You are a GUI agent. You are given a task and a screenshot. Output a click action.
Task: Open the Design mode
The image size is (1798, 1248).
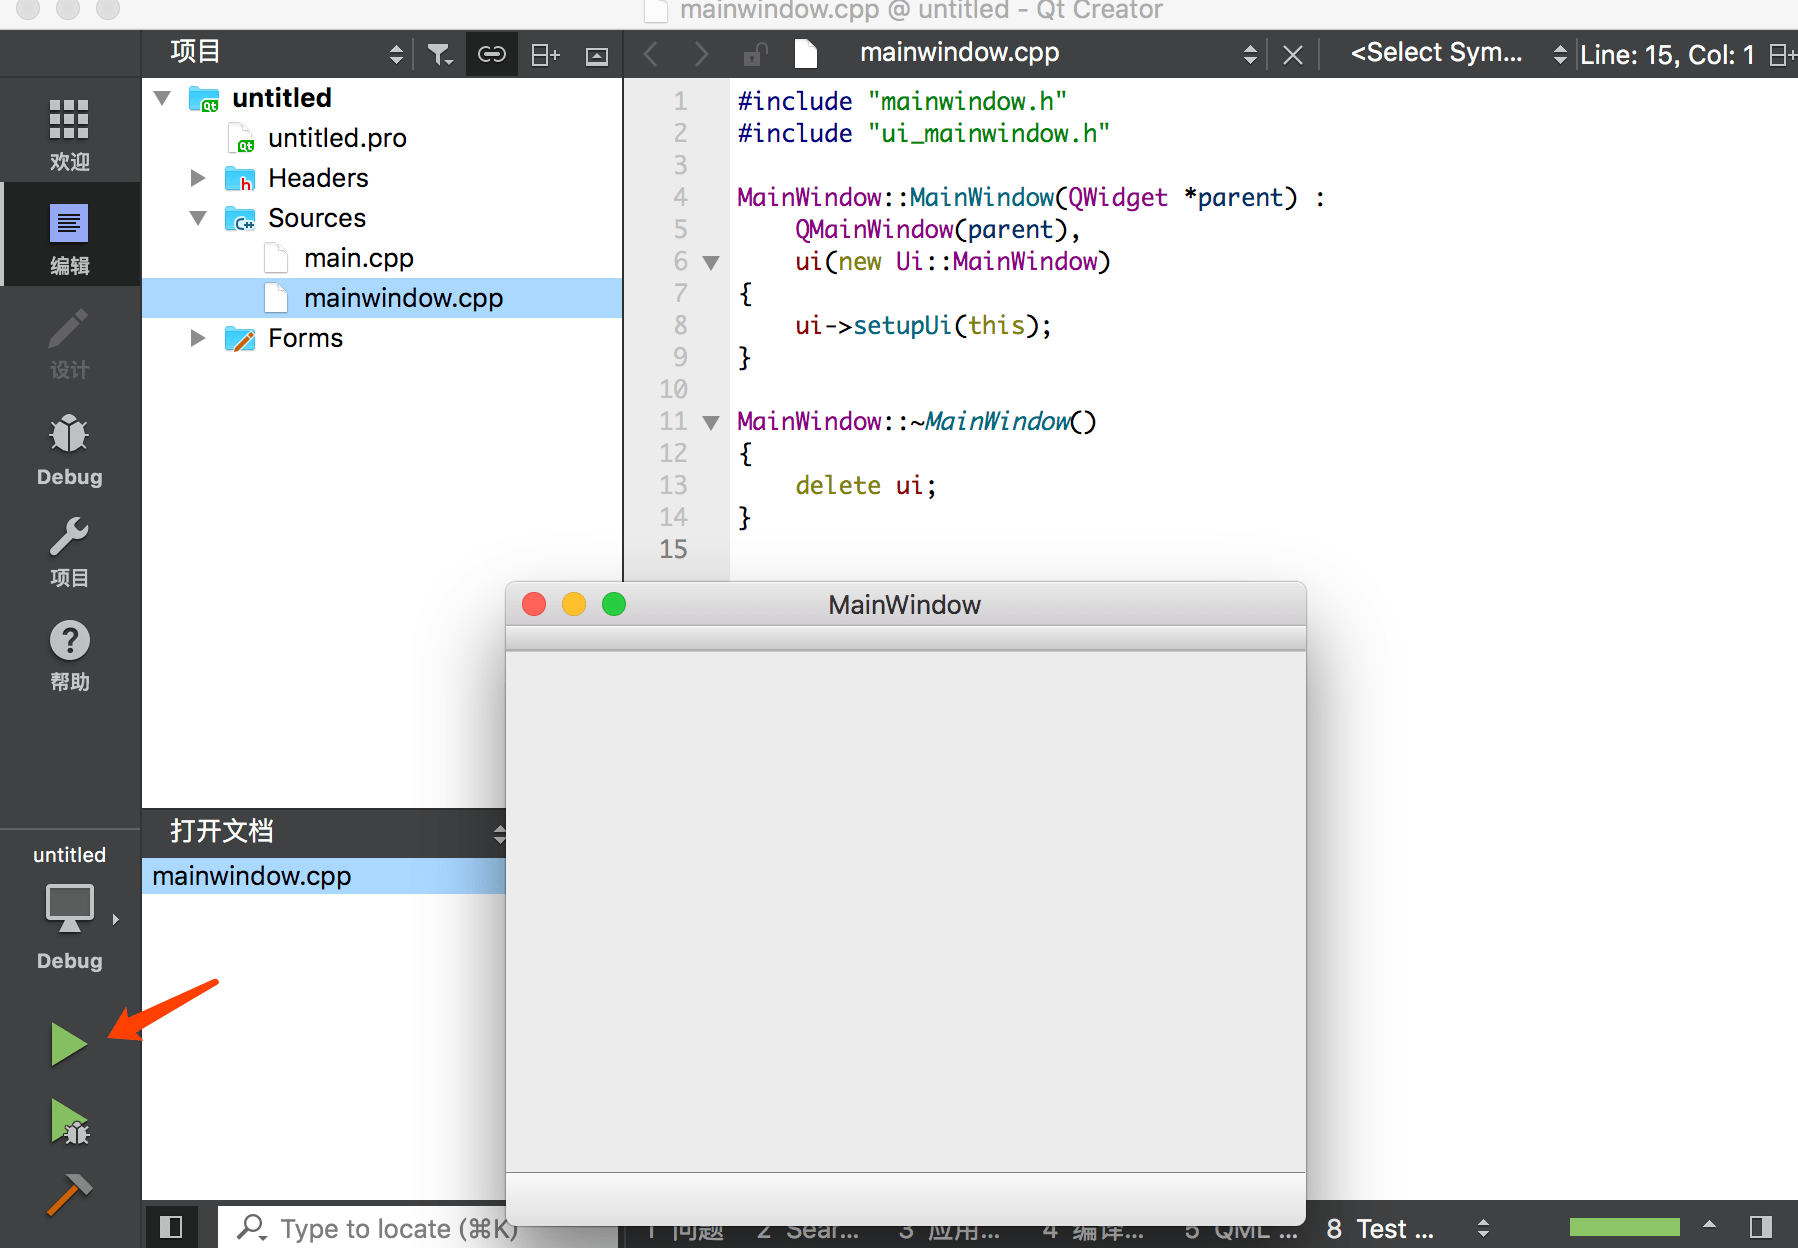pos(69,343)
